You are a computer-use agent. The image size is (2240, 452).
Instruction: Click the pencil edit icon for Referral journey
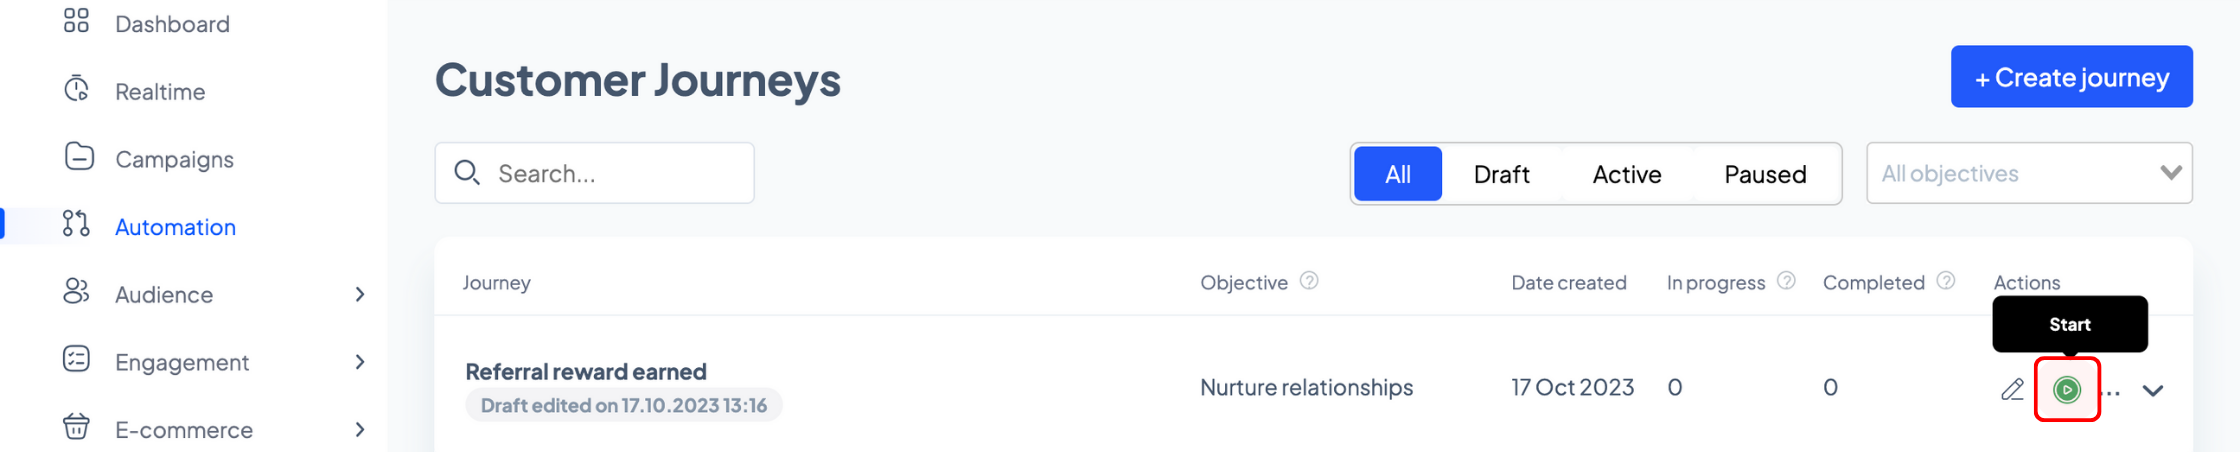click(2012, 390)
